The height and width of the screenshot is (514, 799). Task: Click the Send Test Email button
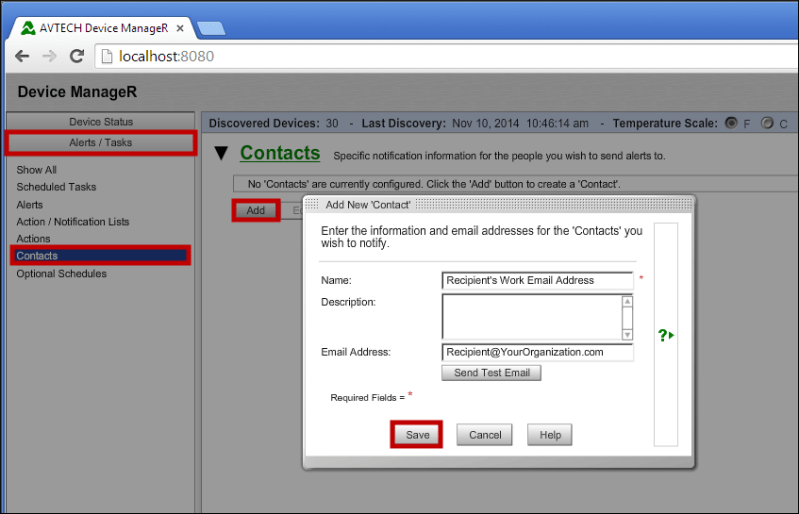tap(491, 373)
